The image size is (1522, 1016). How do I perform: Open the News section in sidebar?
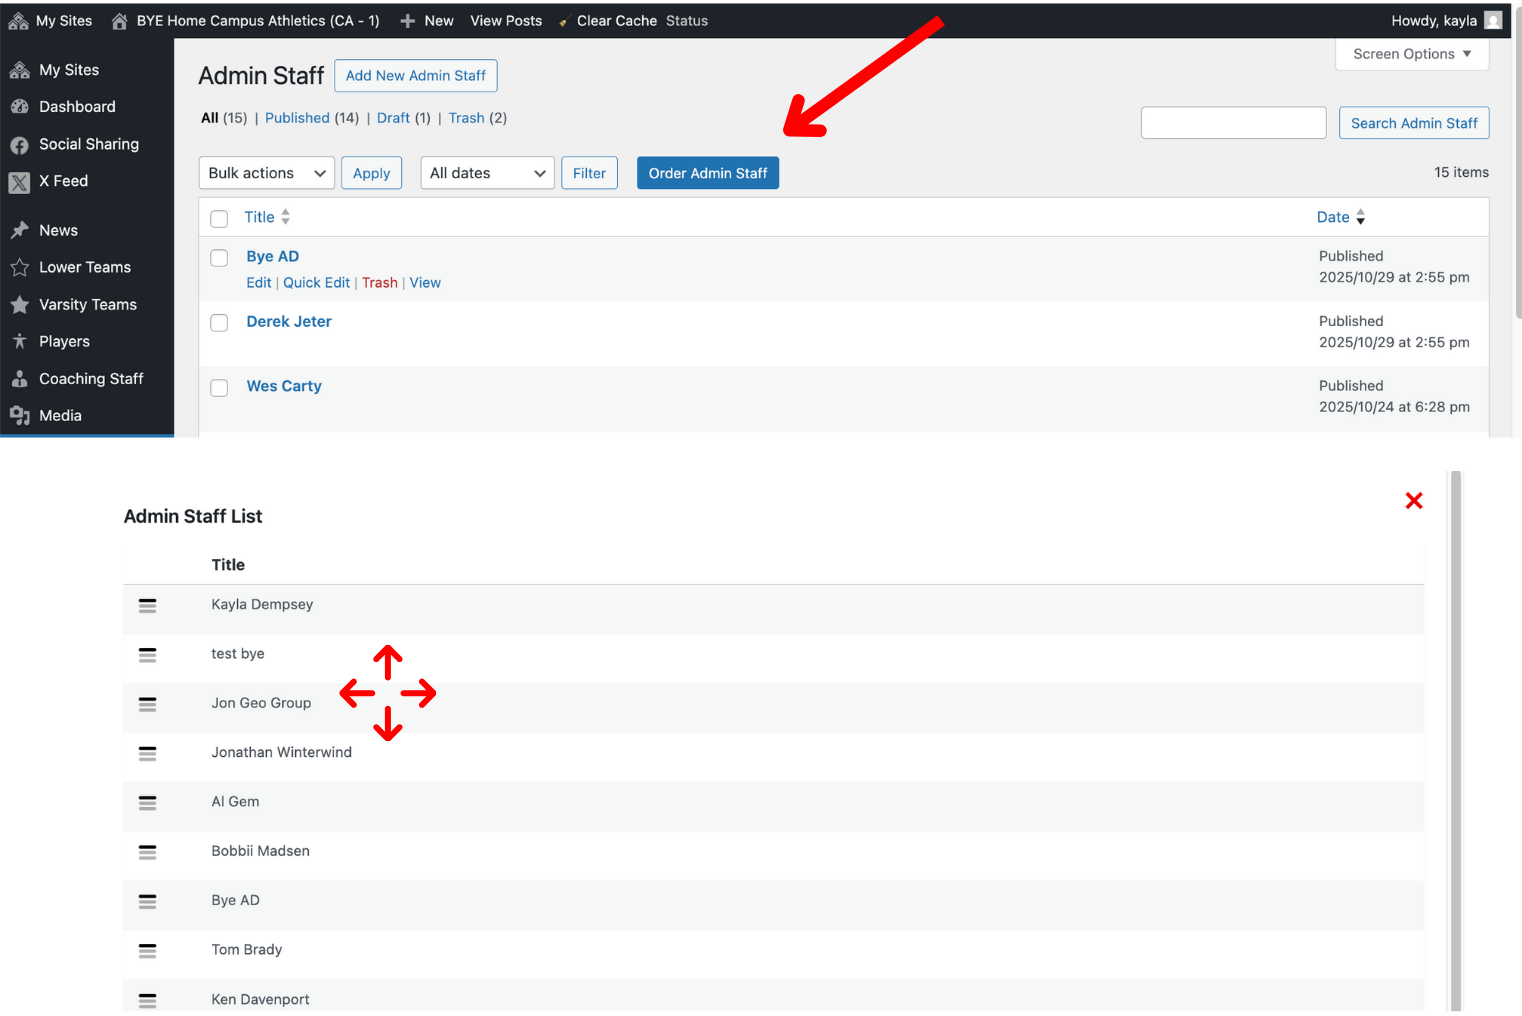[x=57, y=230]
